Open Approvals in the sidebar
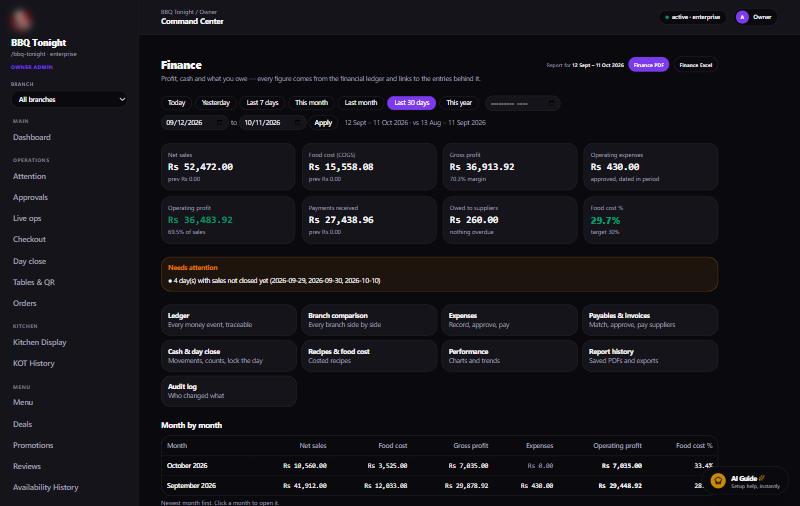Viewport: 800px width, 506px height. click(31, 197)
